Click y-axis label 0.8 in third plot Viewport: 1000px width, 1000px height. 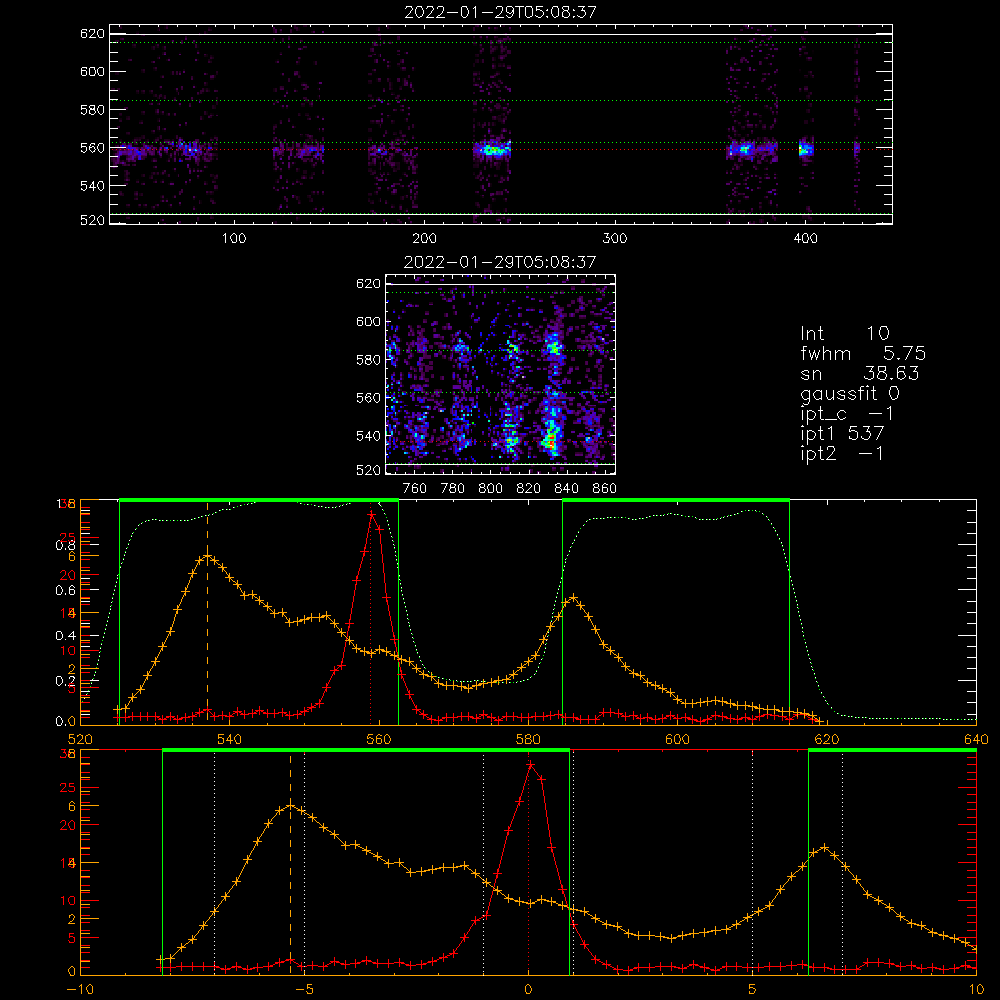[x=66, y=545]
